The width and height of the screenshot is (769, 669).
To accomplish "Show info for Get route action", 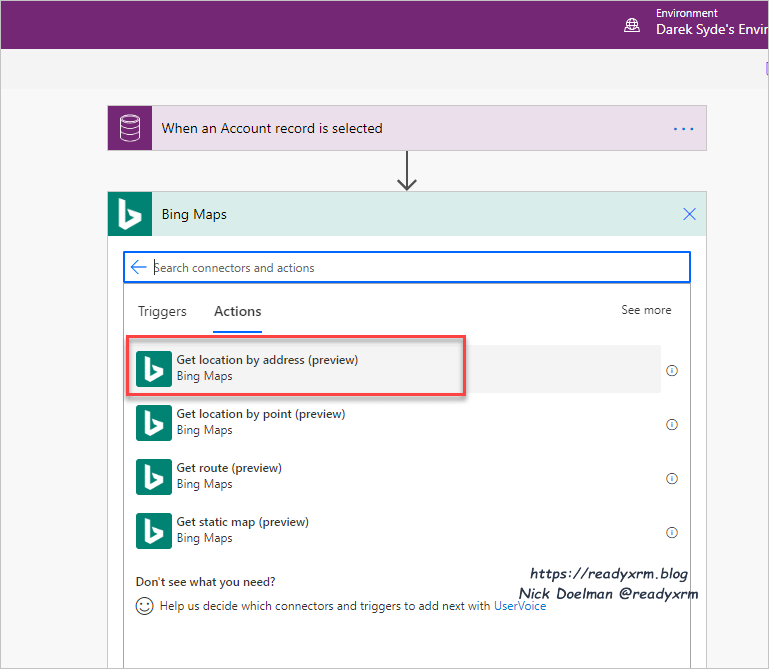I will pyautogui.click(x=672, y=478).
